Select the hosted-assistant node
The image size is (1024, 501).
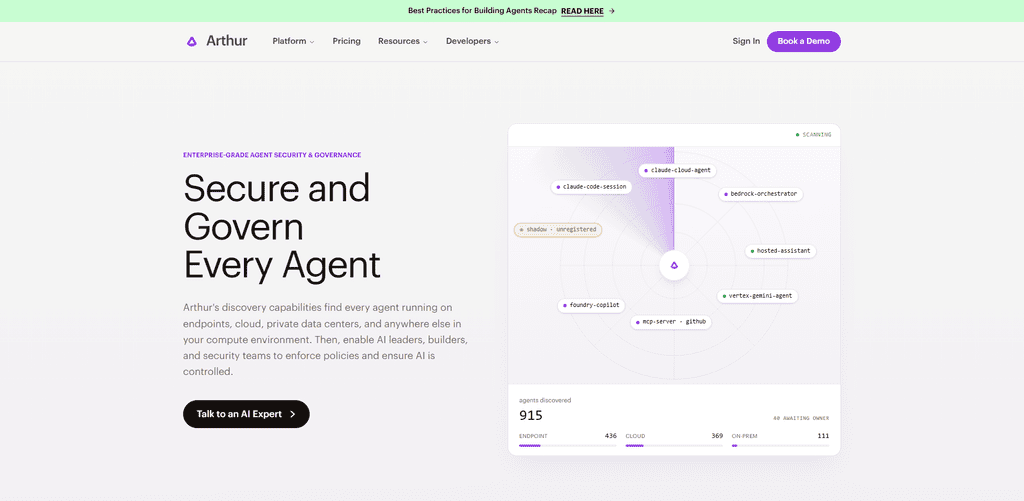[x=780, y=251]
